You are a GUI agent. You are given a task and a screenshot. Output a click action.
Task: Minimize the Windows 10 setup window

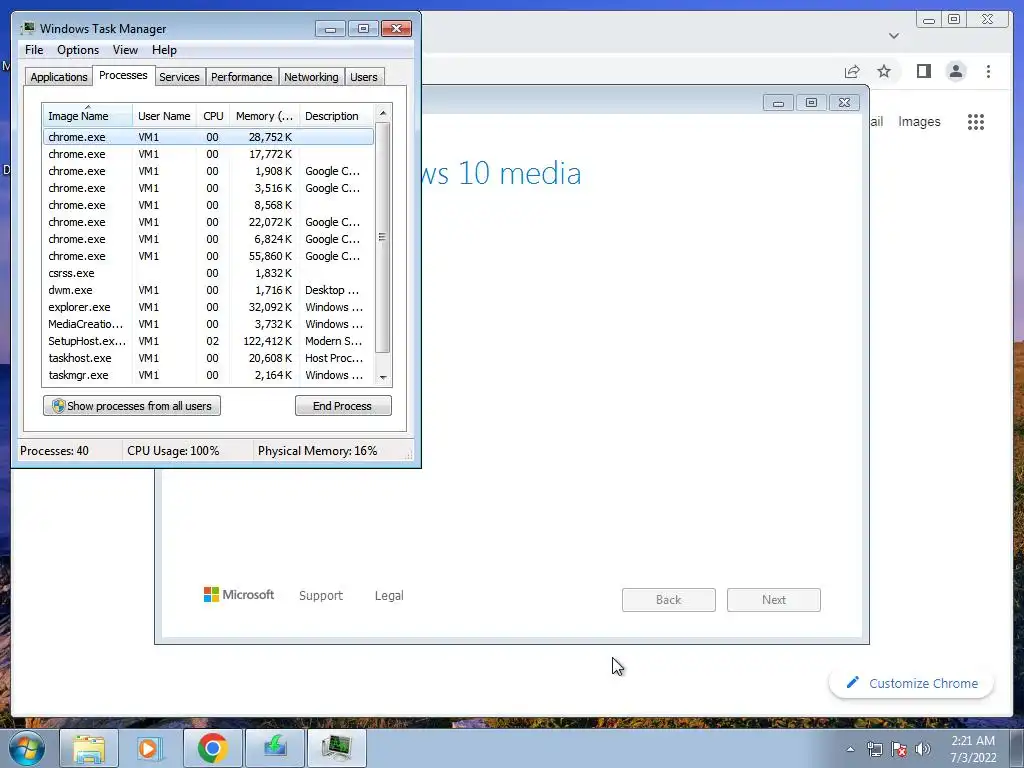click(x=778, y=103)
